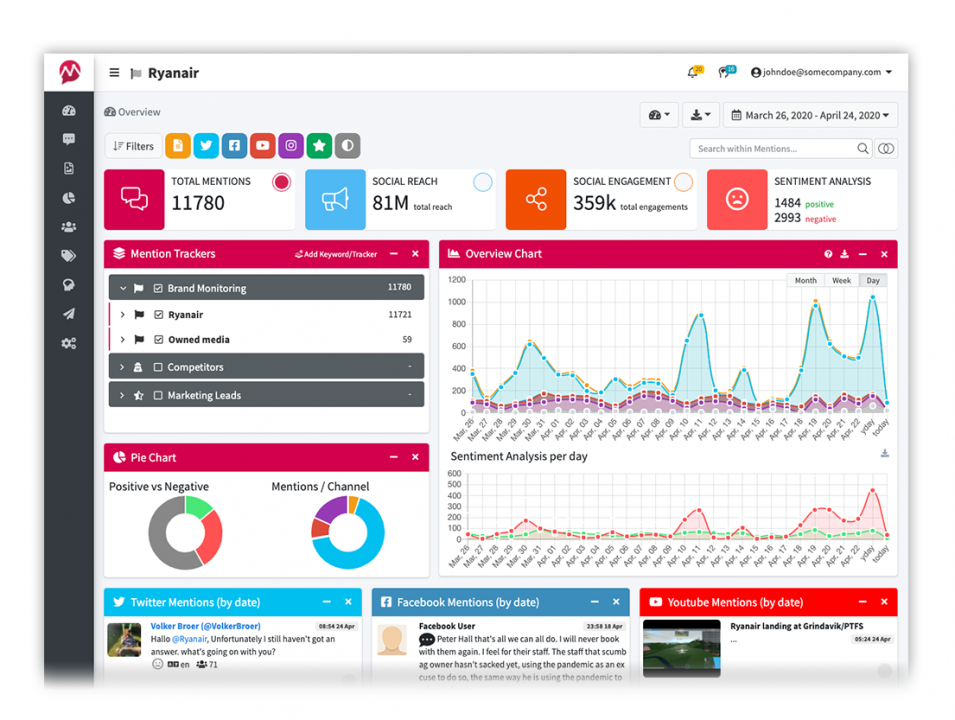Toggle the Facebook channel filter
Screen dimensions: 955x720
click(x=234, y=146)
